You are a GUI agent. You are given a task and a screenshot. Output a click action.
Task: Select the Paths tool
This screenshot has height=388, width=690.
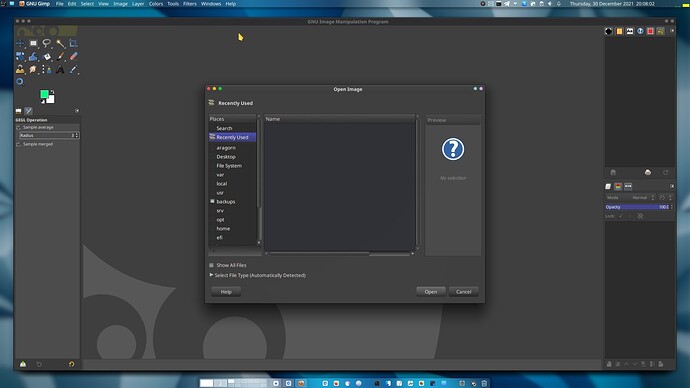pos(47,70)
